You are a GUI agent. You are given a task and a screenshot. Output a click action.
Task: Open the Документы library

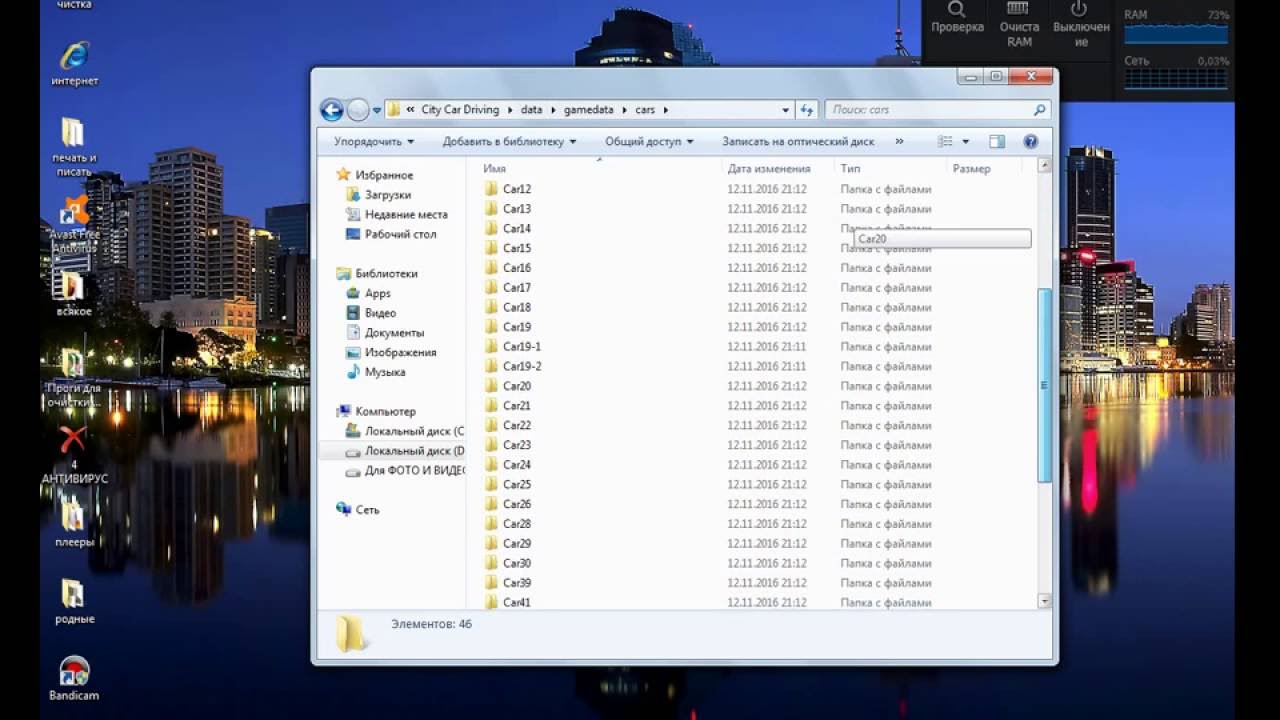(x=394, y=333)
